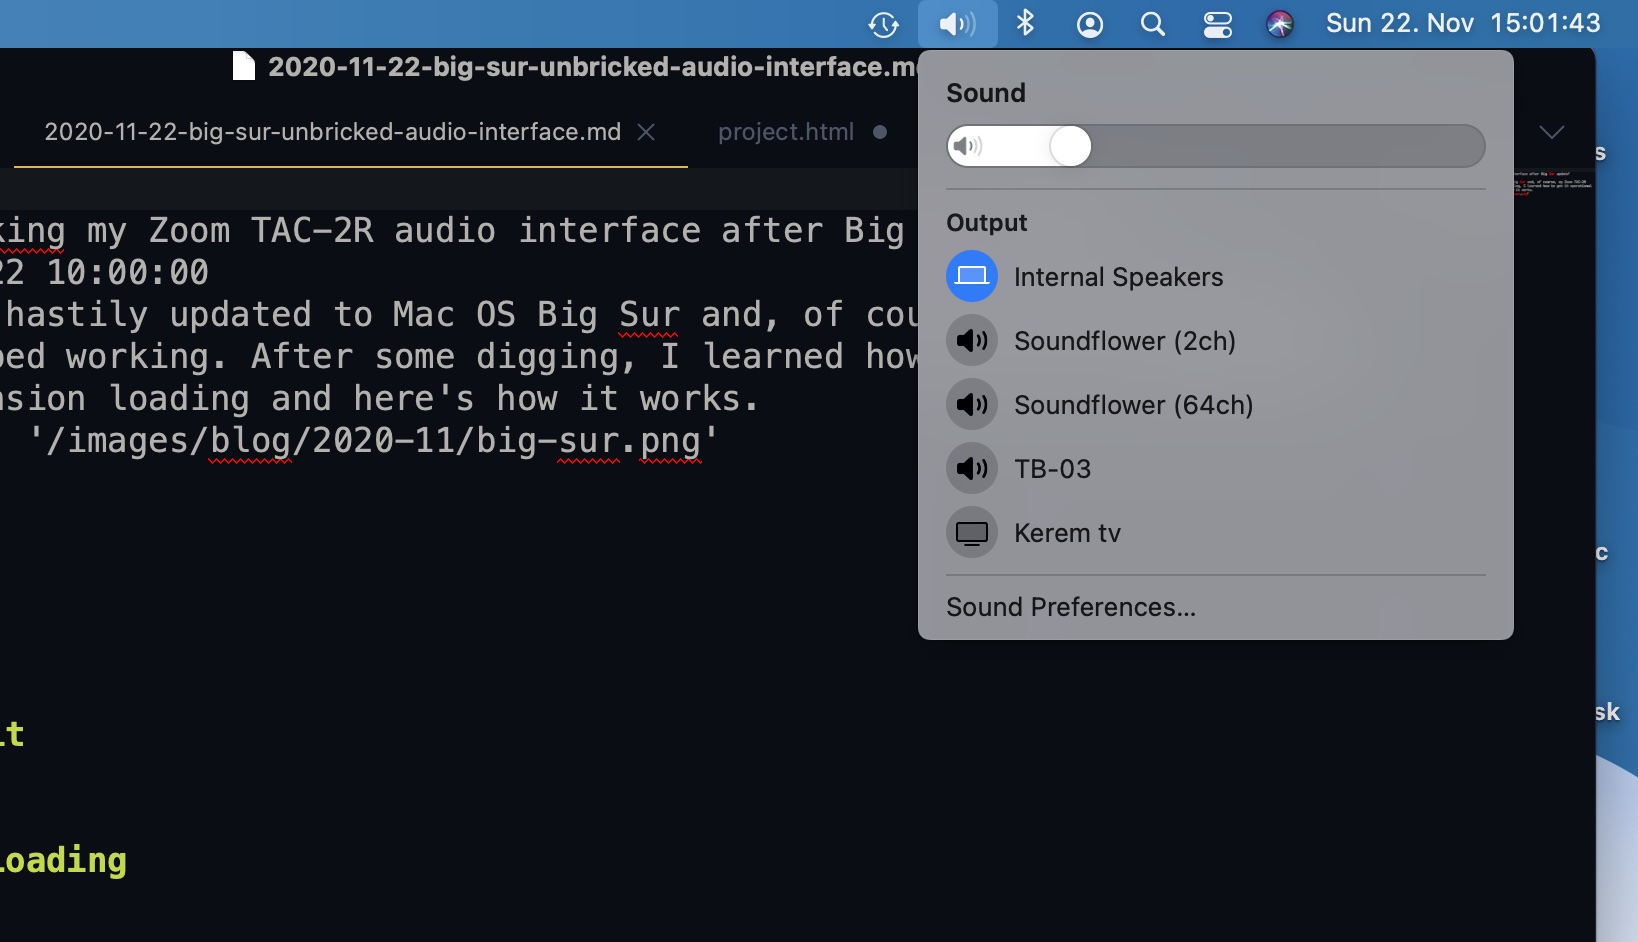Click unsaved dot on project.html tab
1638x942 pixels.
tap(880, 132)
